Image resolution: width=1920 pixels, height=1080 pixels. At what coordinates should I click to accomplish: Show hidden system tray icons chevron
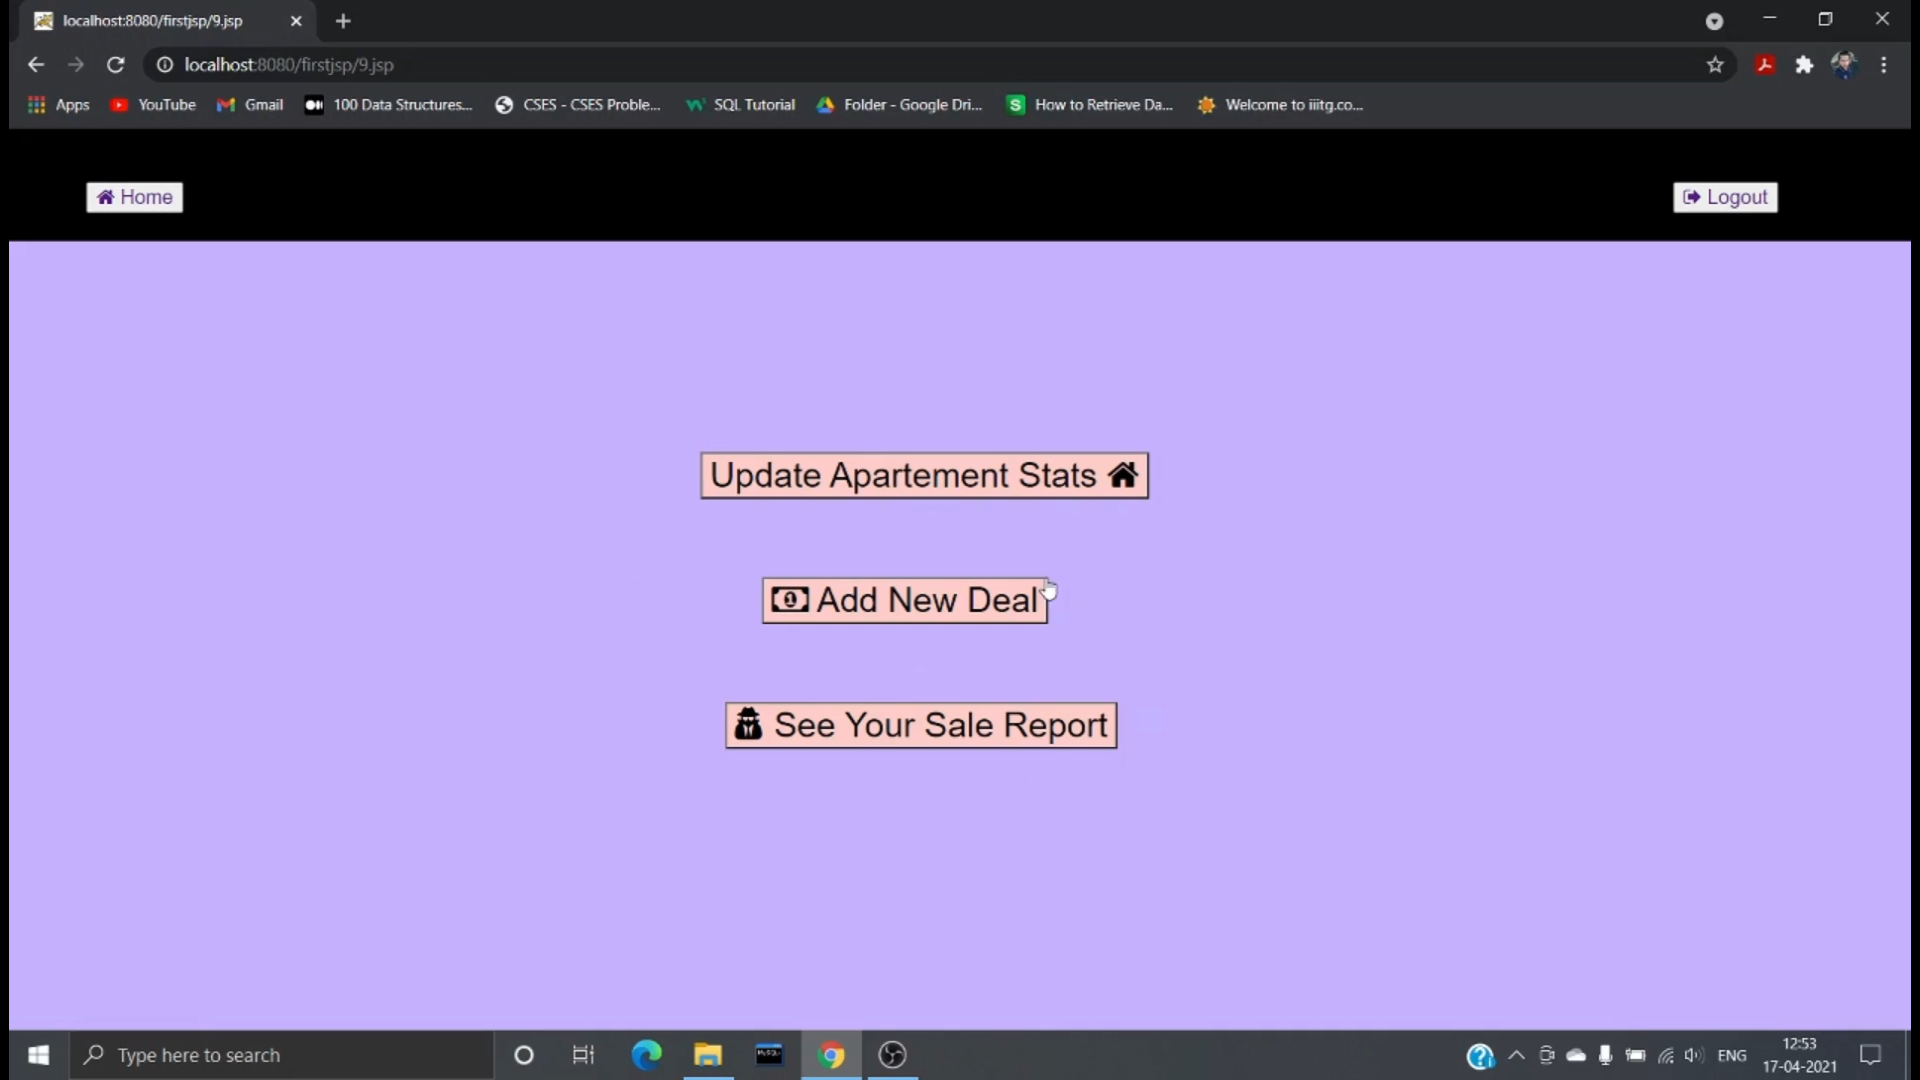coord(1516,1055)
